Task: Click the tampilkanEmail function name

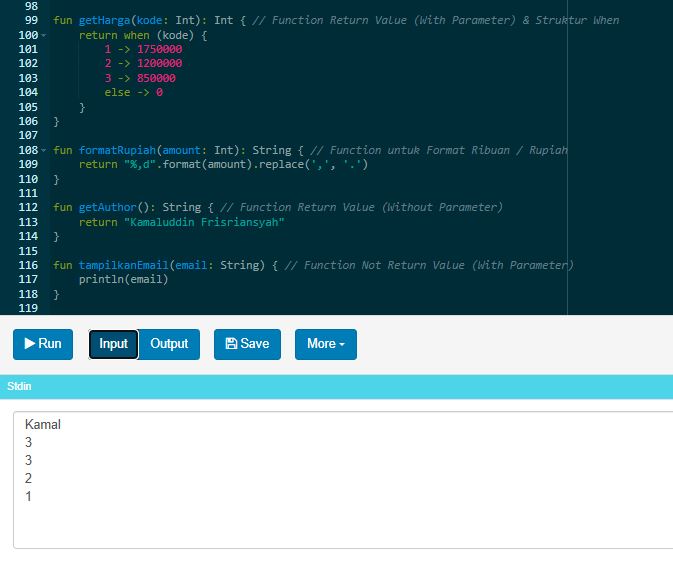Action: tap(124, 265)
